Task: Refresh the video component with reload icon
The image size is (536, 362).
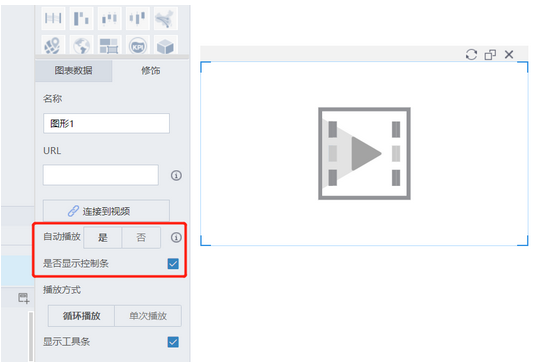Action: click(x=471, y=54)
